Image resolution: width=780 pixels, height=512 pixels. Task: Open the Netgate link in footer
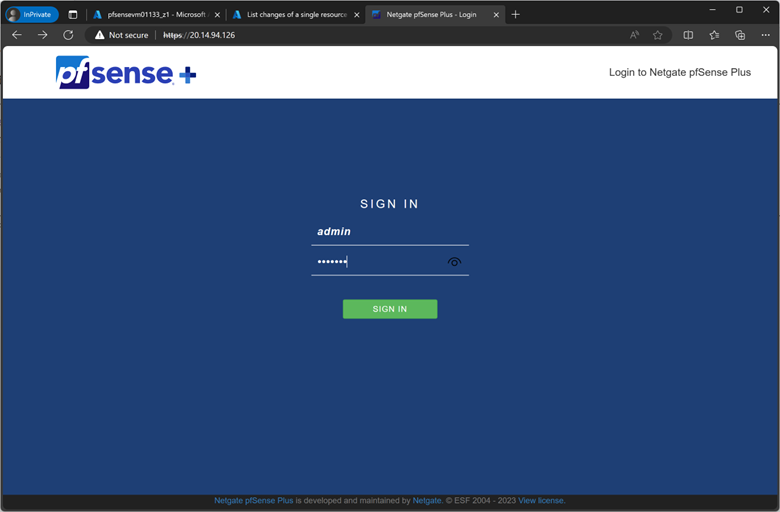(427, 501)
